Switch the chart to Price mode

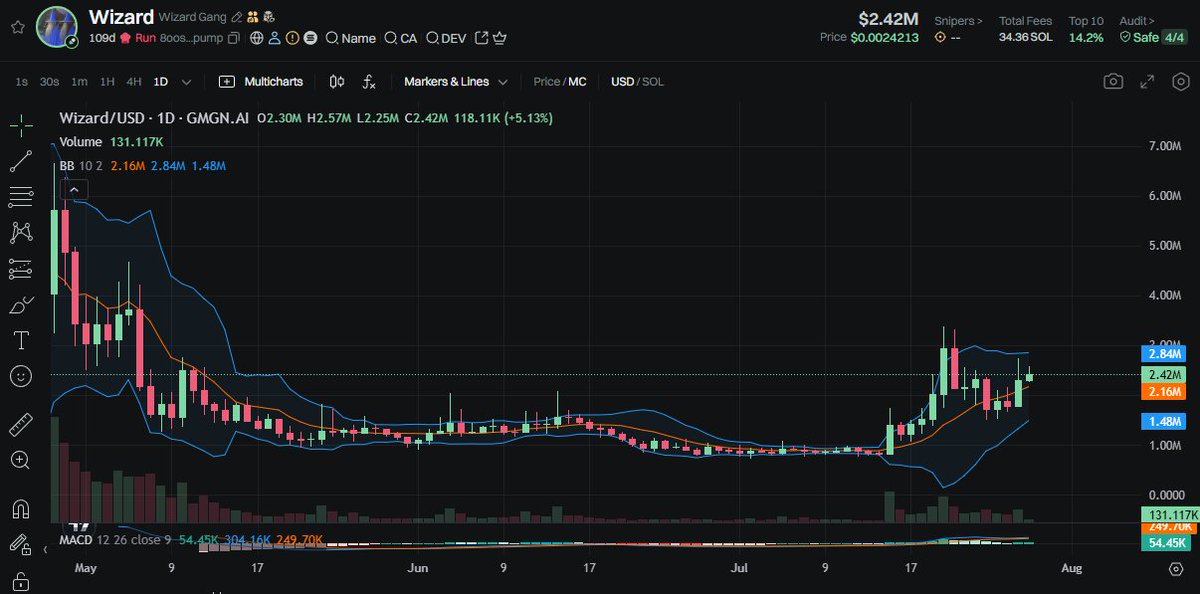[x=547, y=82]
